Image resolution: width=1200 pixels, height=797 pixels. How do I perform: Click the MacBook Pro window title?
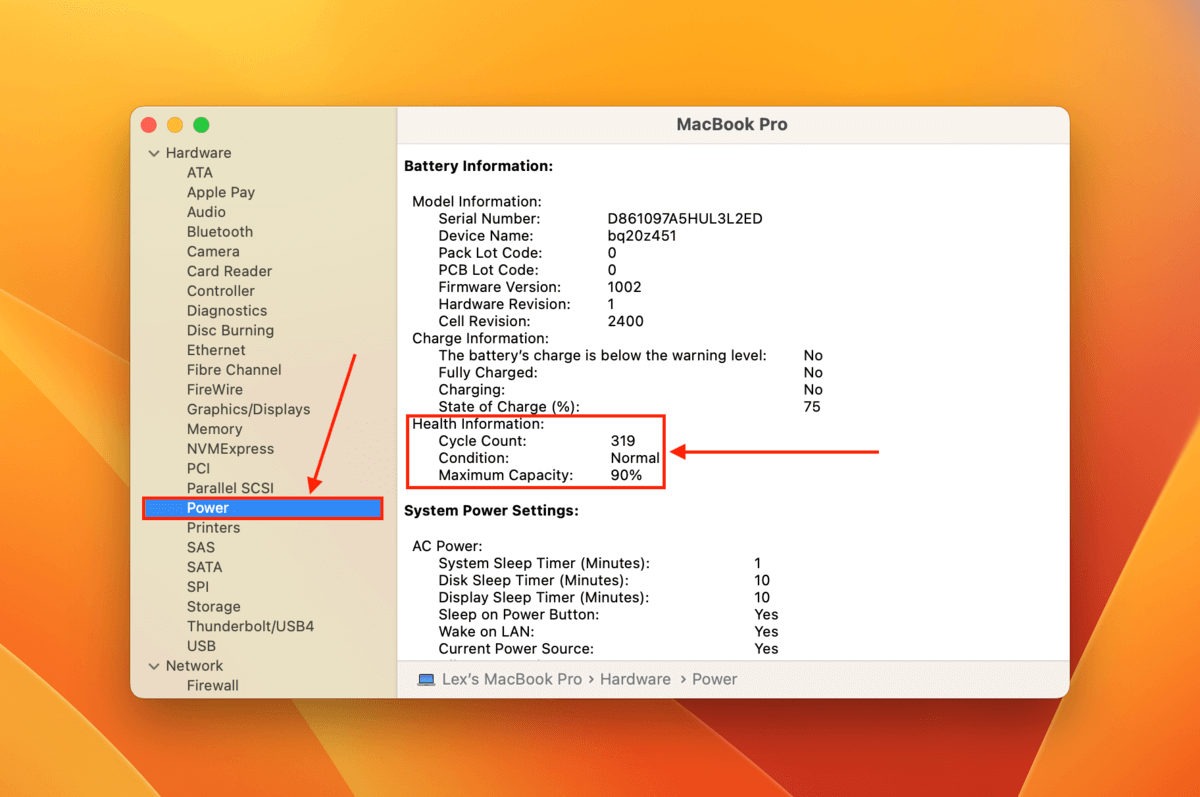pyautogui.click(x=732, y=125)
